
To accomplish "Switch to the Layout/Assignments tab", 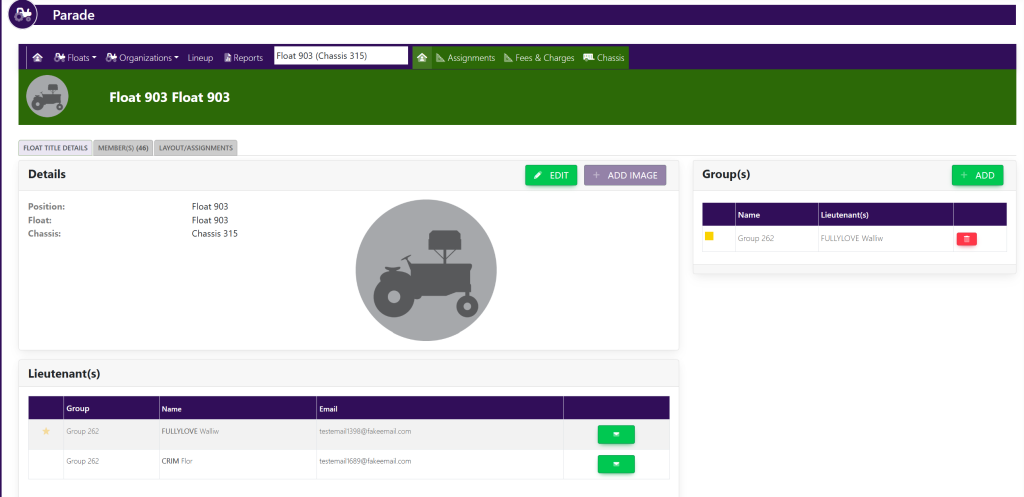I will coord(196,148).
